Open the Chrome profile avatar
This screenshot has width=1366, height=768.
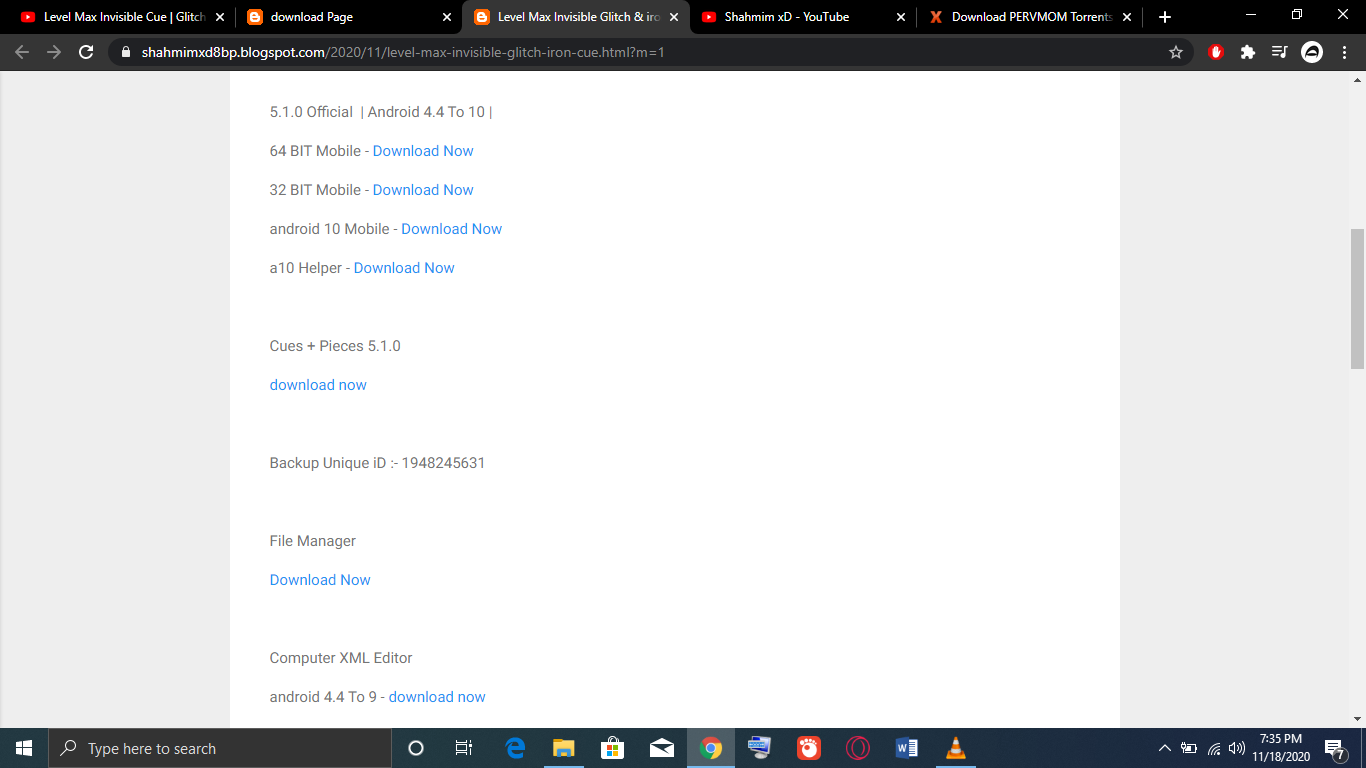[1312, 52]
